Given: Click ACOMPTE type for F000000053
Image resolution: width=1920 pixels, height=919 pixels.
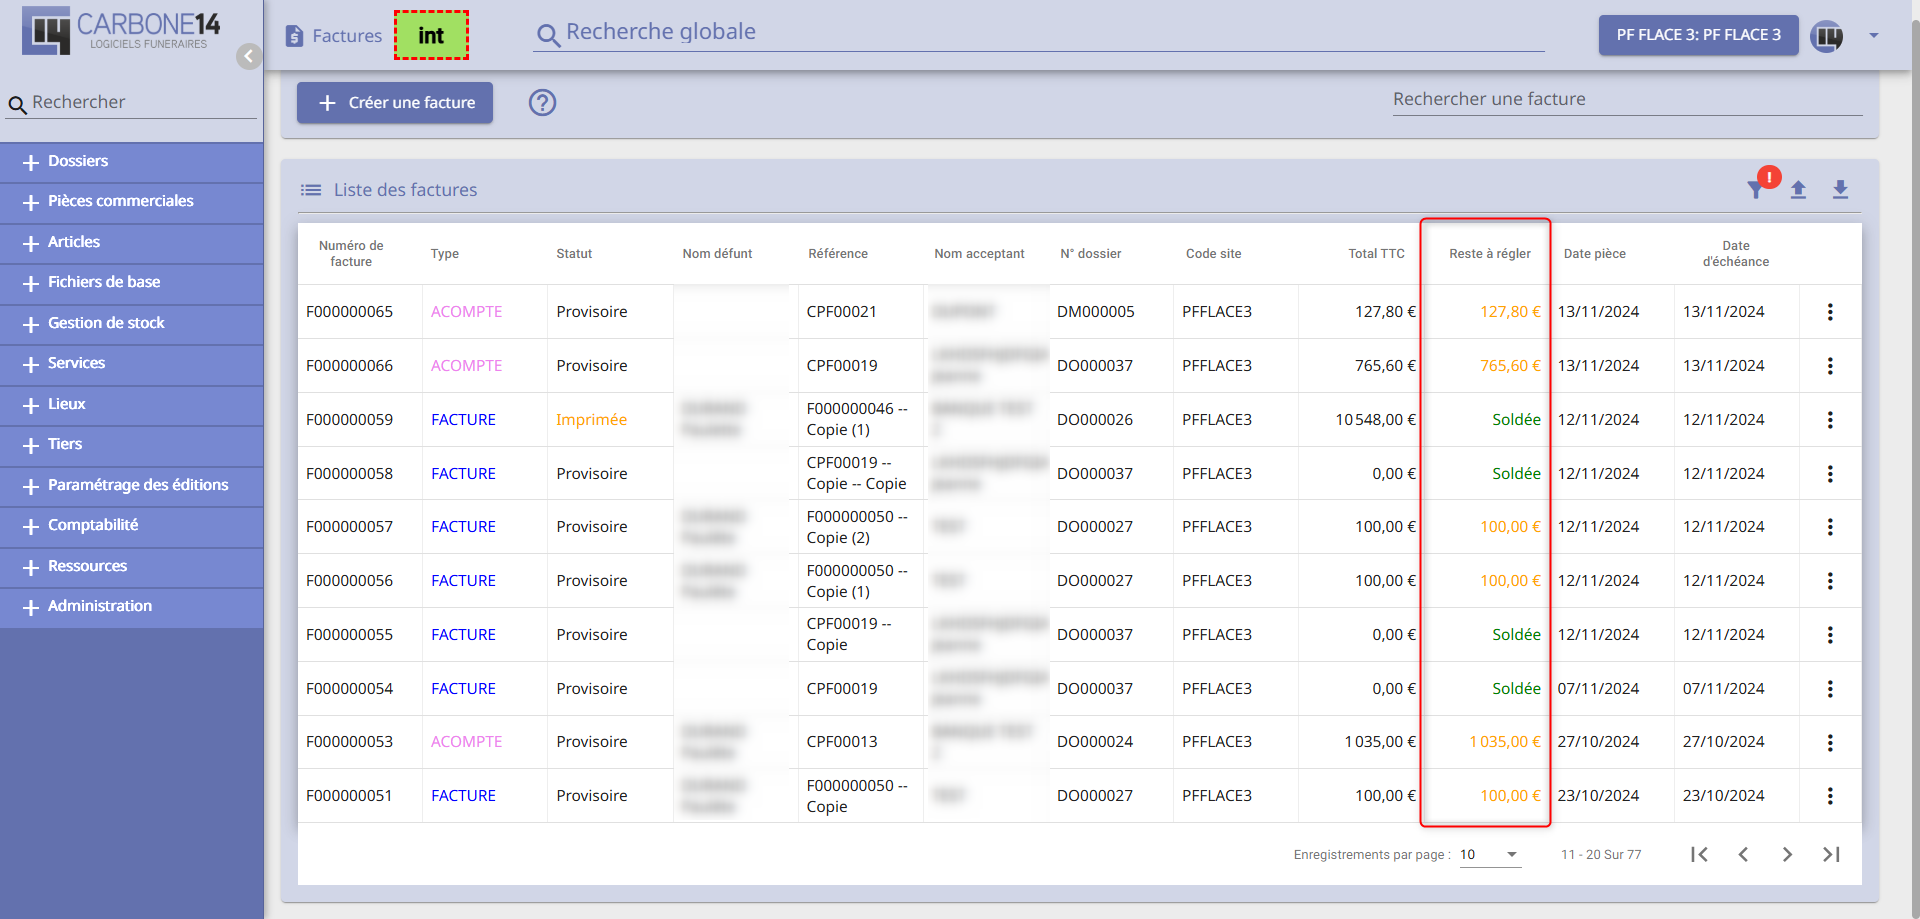Looking at the screenshot, I should coord(466,742).
